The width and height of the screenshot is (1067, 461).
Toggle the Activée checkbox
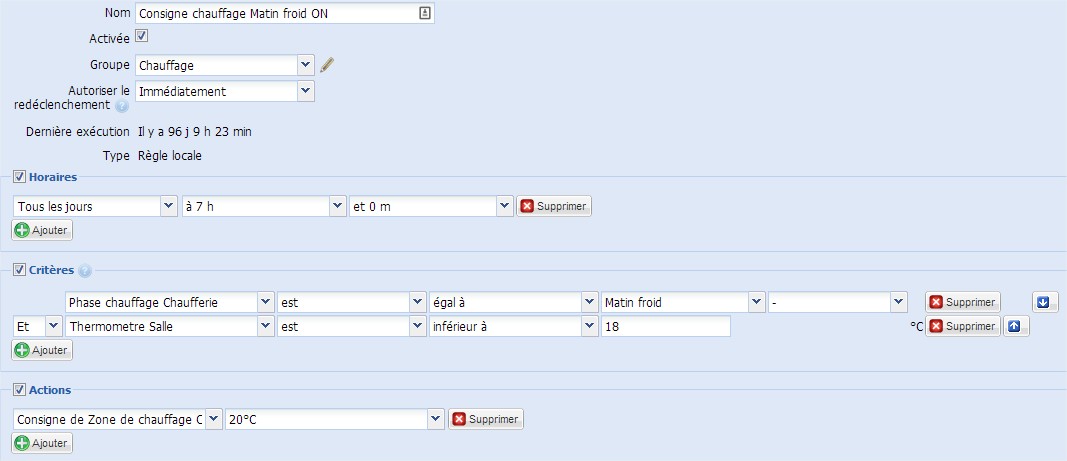[x=142, y=36]
